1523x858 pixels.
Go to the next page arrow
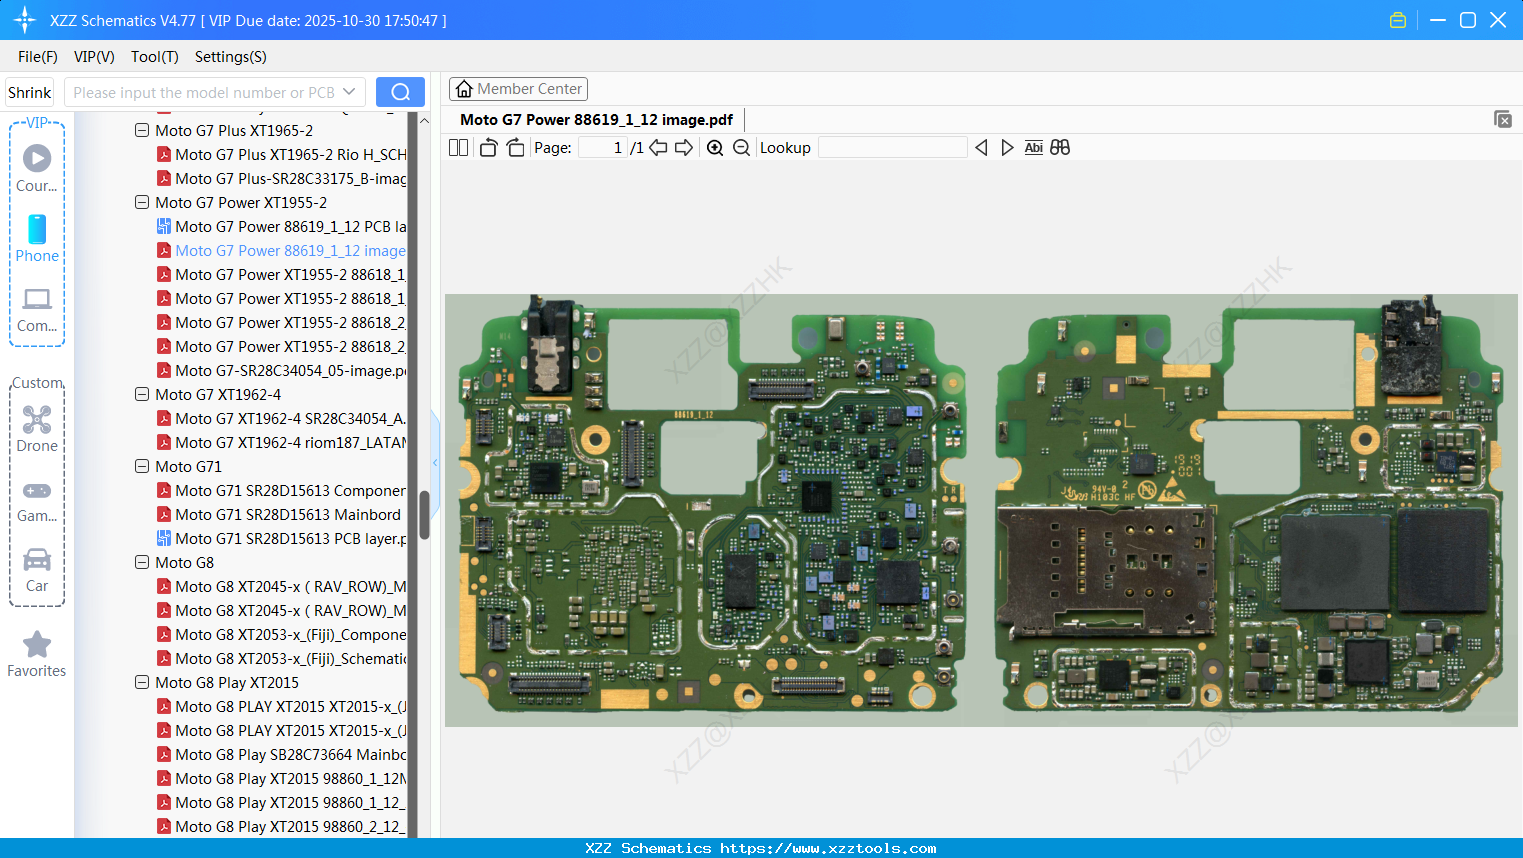tap(684, 148)
